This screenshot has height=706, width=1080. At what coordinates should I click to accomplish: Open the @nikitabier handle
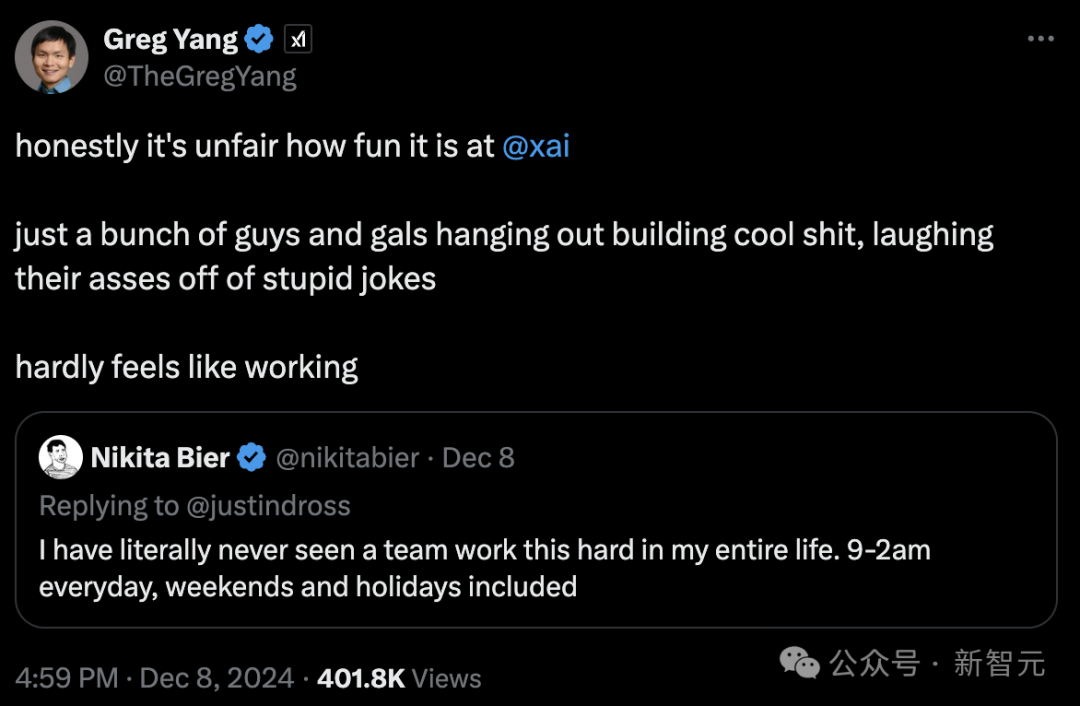347,458
